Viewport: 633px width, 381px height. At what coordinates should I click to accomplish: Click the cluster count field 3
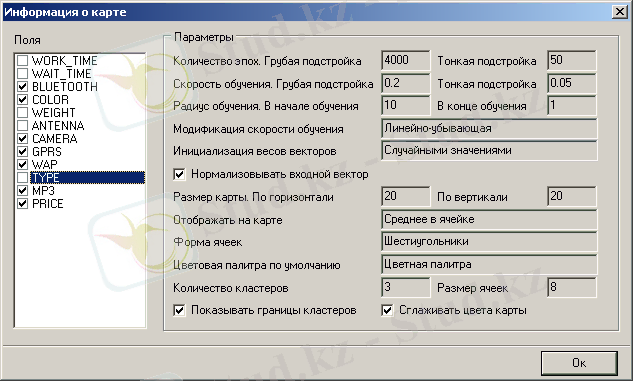click(406, 287)
